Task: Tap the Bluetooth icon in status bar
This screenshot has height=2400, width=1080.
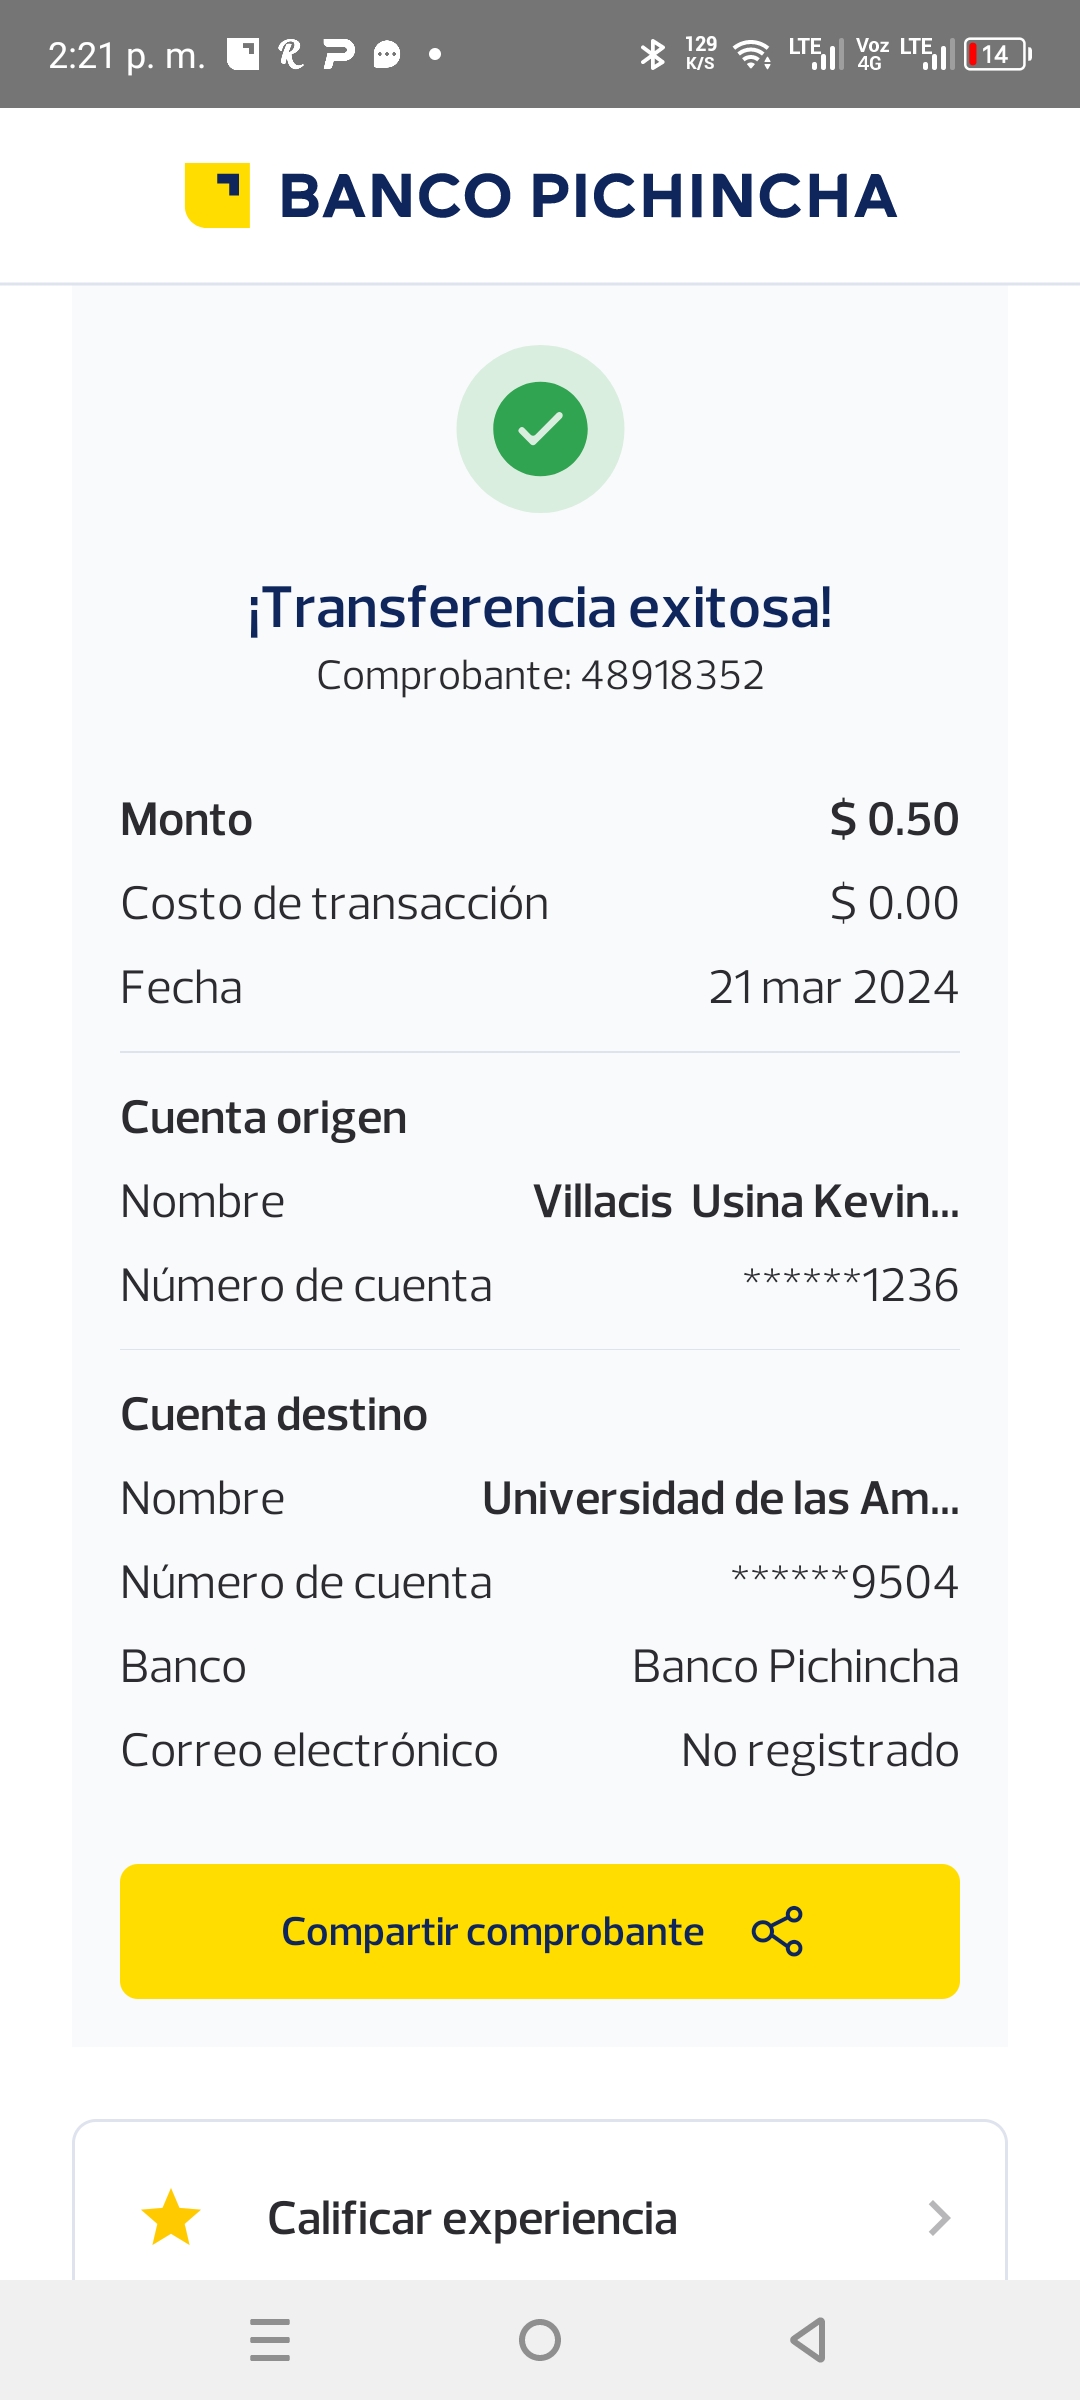Action: pos(652,54)
